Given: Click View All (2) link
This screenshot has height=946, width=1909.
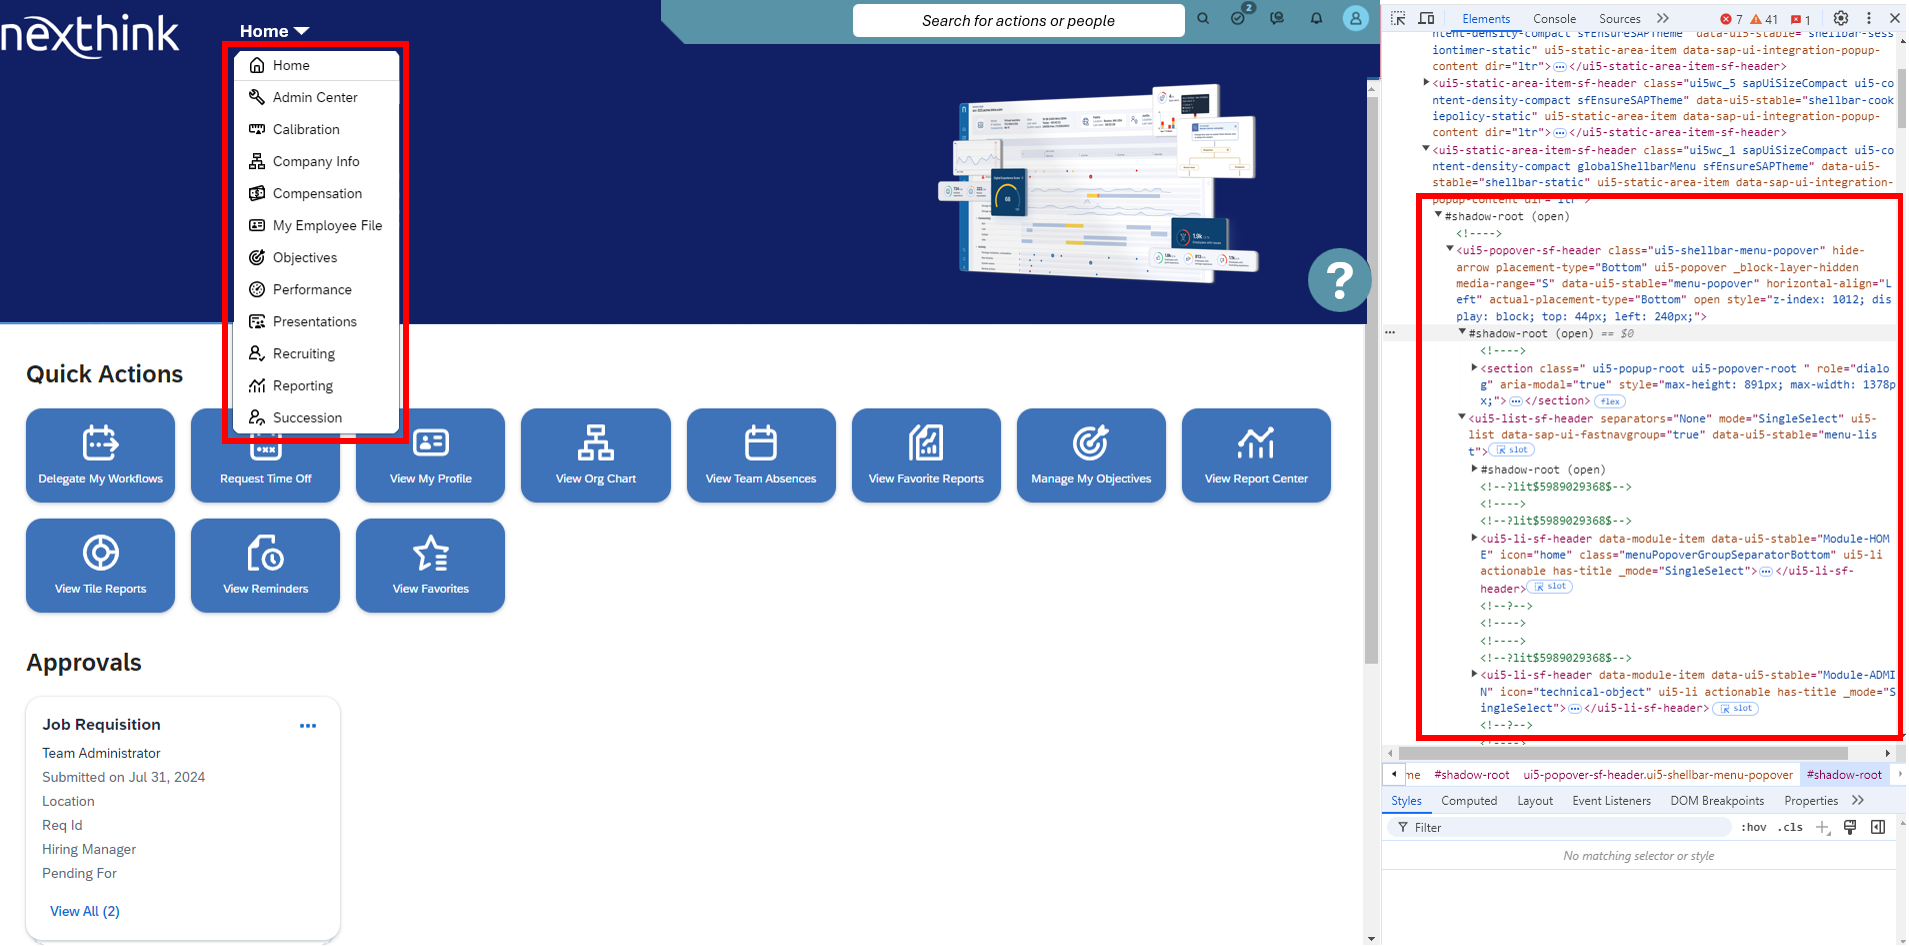Looking at the screenshot, I should pyautogui.click(x=85, y=911).
